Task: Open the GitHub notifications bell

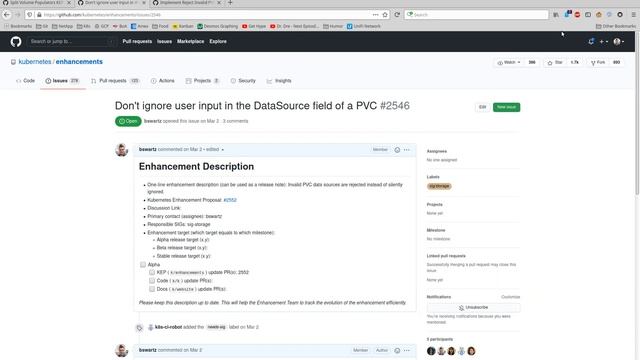Action: 591,41
